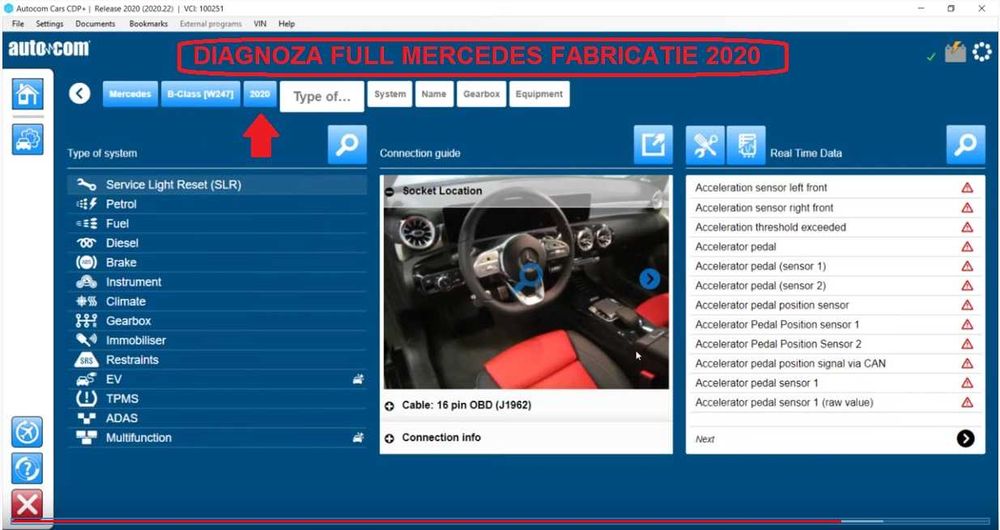Select Accelerator pedal (sensor 2) entry
The height and width of the screenshot is (530, 1000).
[835, 285]
